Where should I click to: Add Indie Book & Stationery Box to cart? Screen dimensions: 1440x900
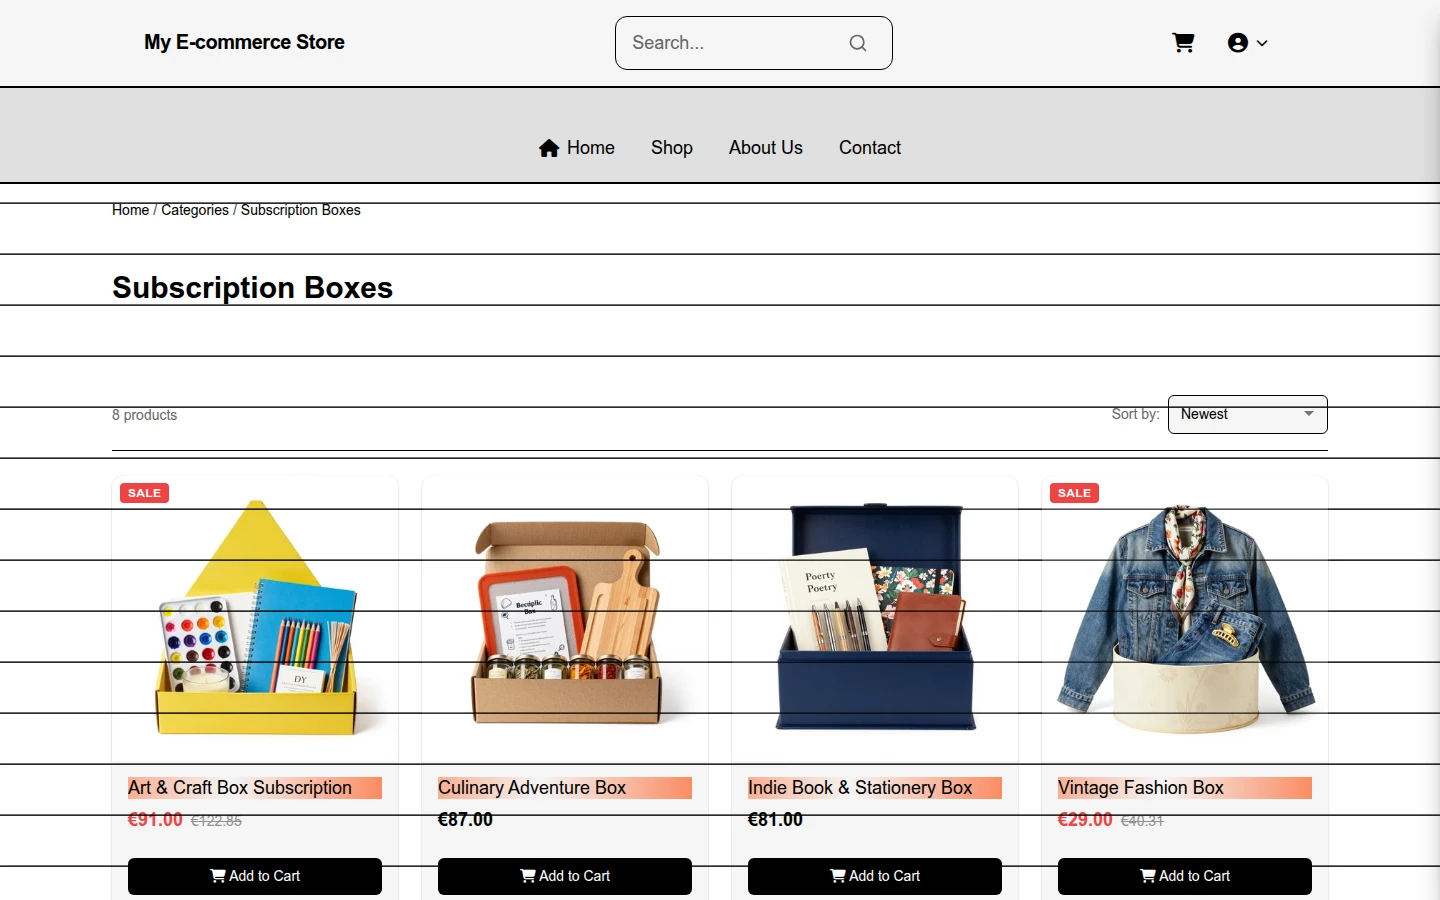pos(875,876)
